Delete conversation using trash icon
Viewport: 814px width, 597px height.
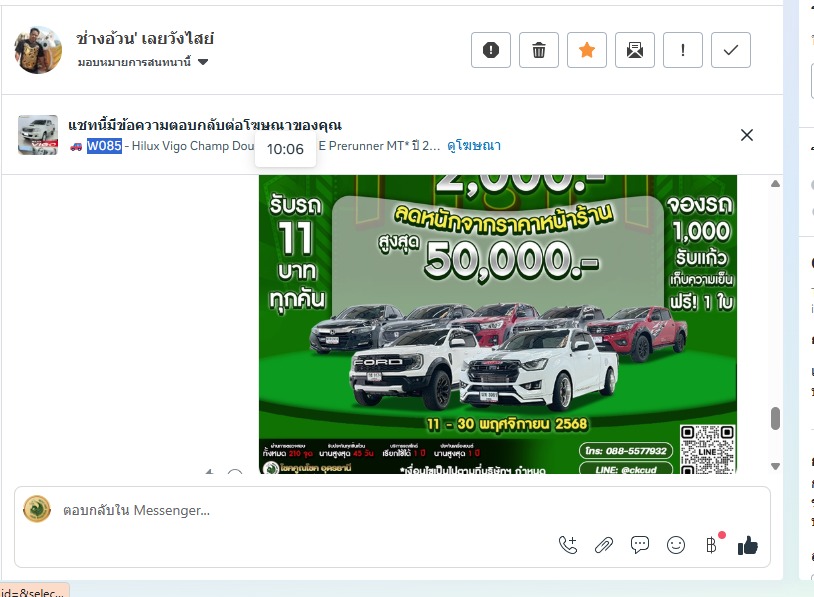tap(539, 50)
